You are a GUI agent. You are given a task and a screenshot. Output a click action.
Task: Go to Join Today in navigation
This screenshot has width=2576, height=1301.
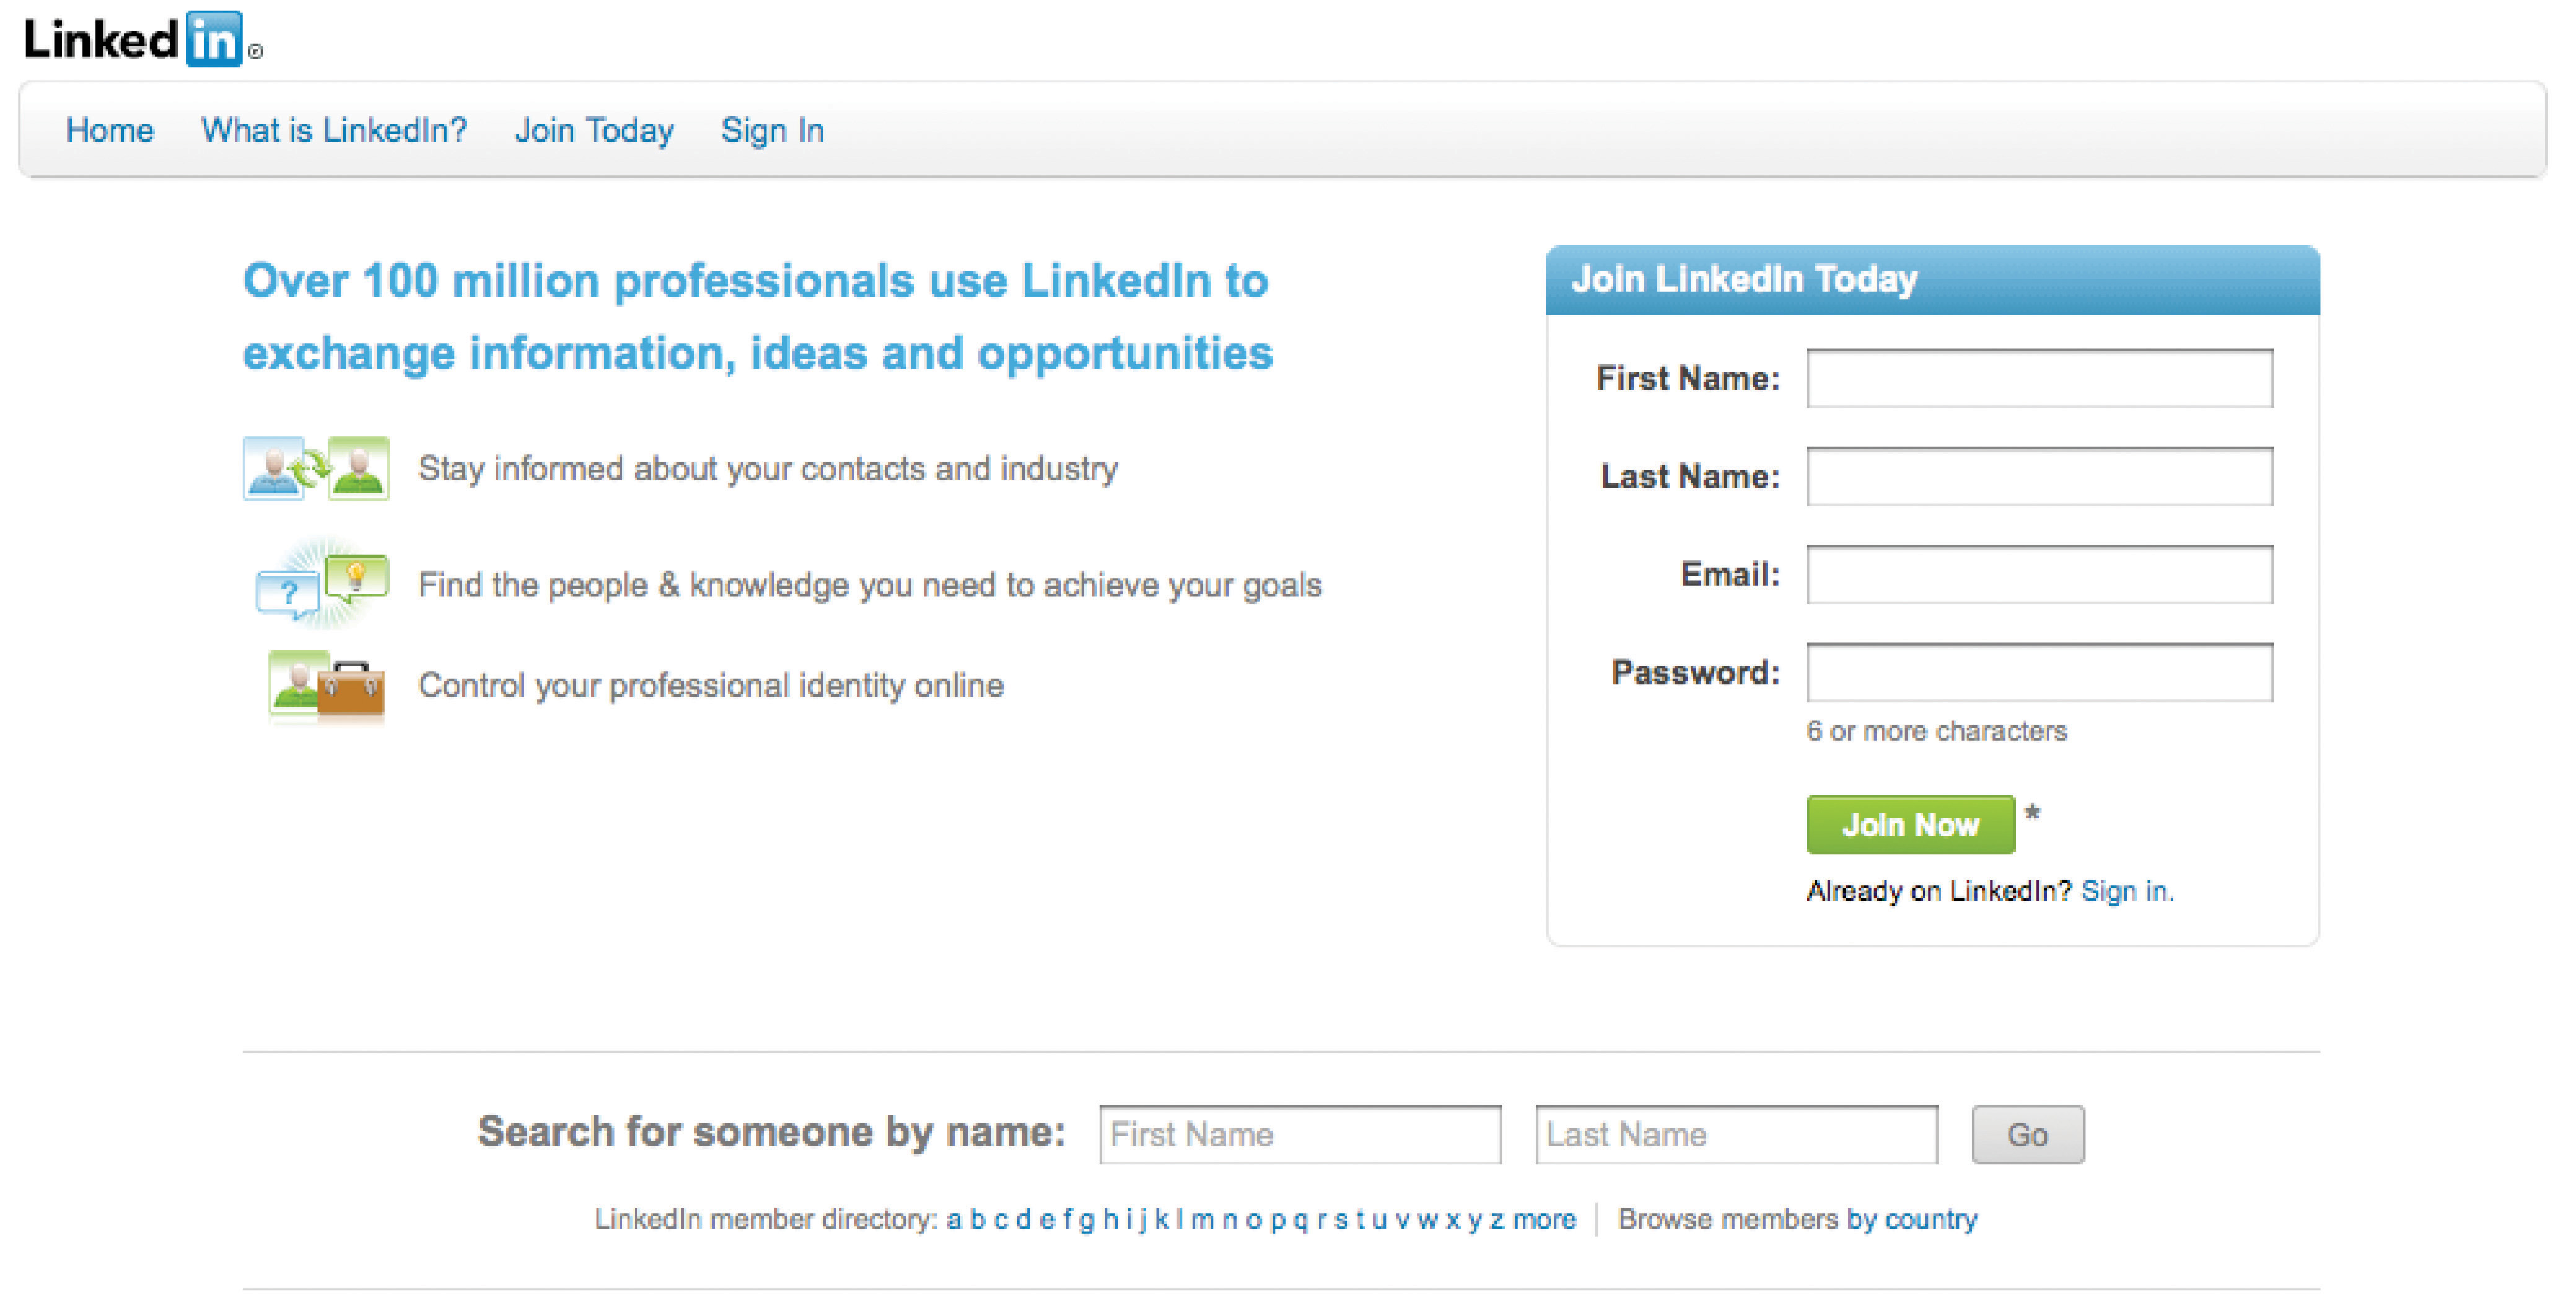594,130
